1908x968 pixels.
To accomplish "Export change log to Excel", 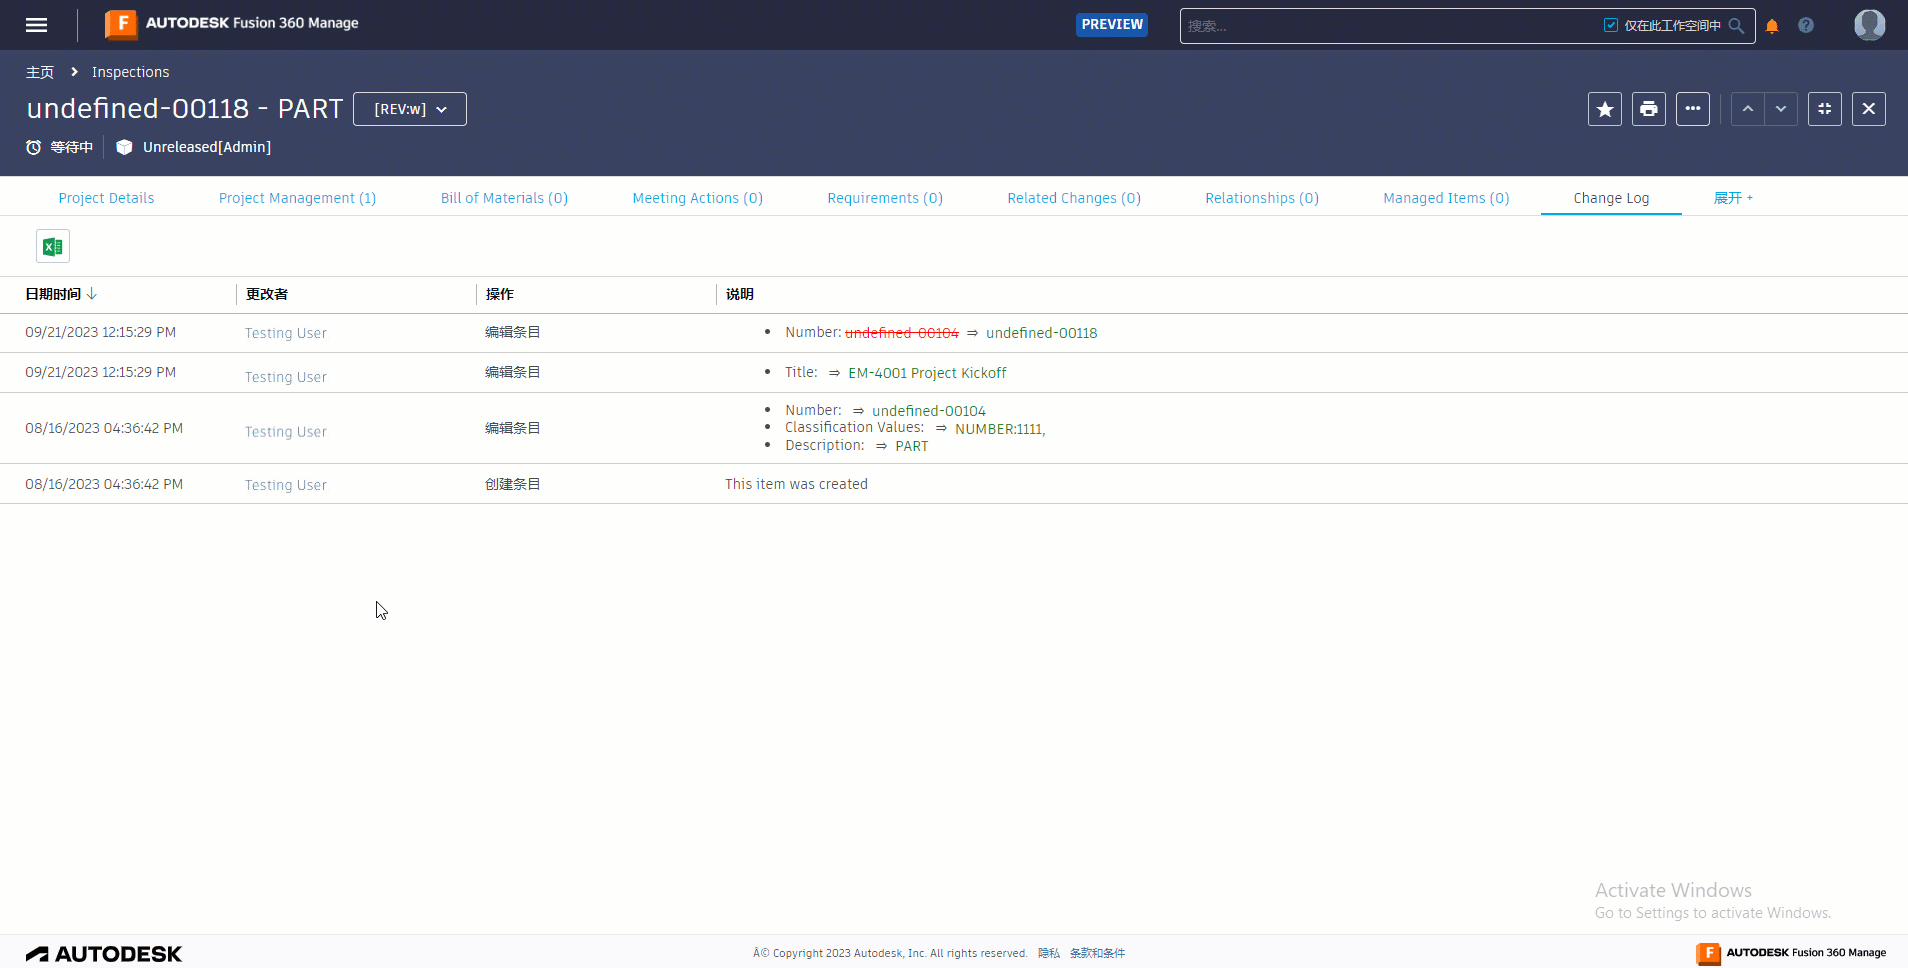I will click(51, 245).
